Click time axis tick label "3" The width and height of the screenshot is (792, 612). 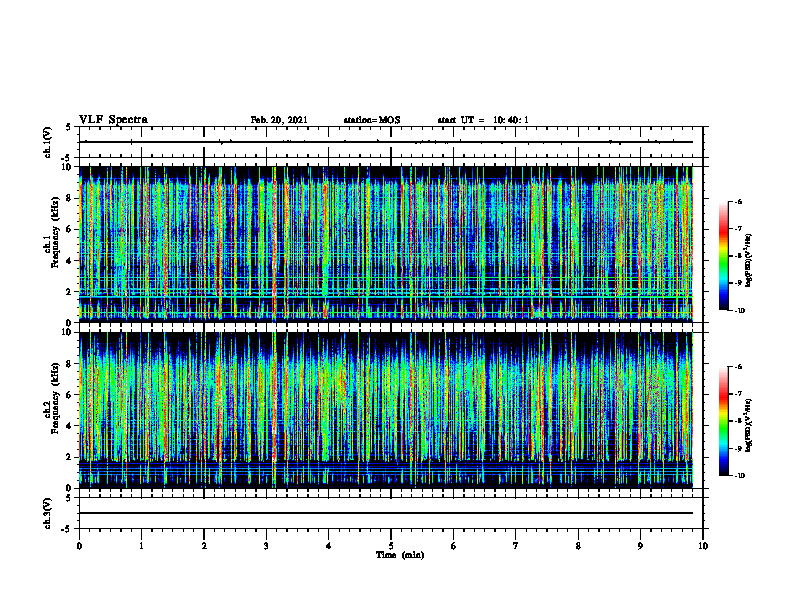click(266, 546)
